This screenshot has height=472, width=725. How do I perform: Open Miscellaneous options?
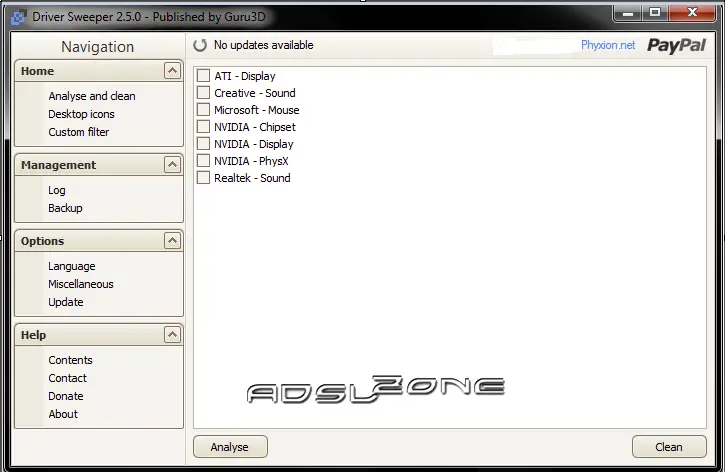(x=81, y=284)
